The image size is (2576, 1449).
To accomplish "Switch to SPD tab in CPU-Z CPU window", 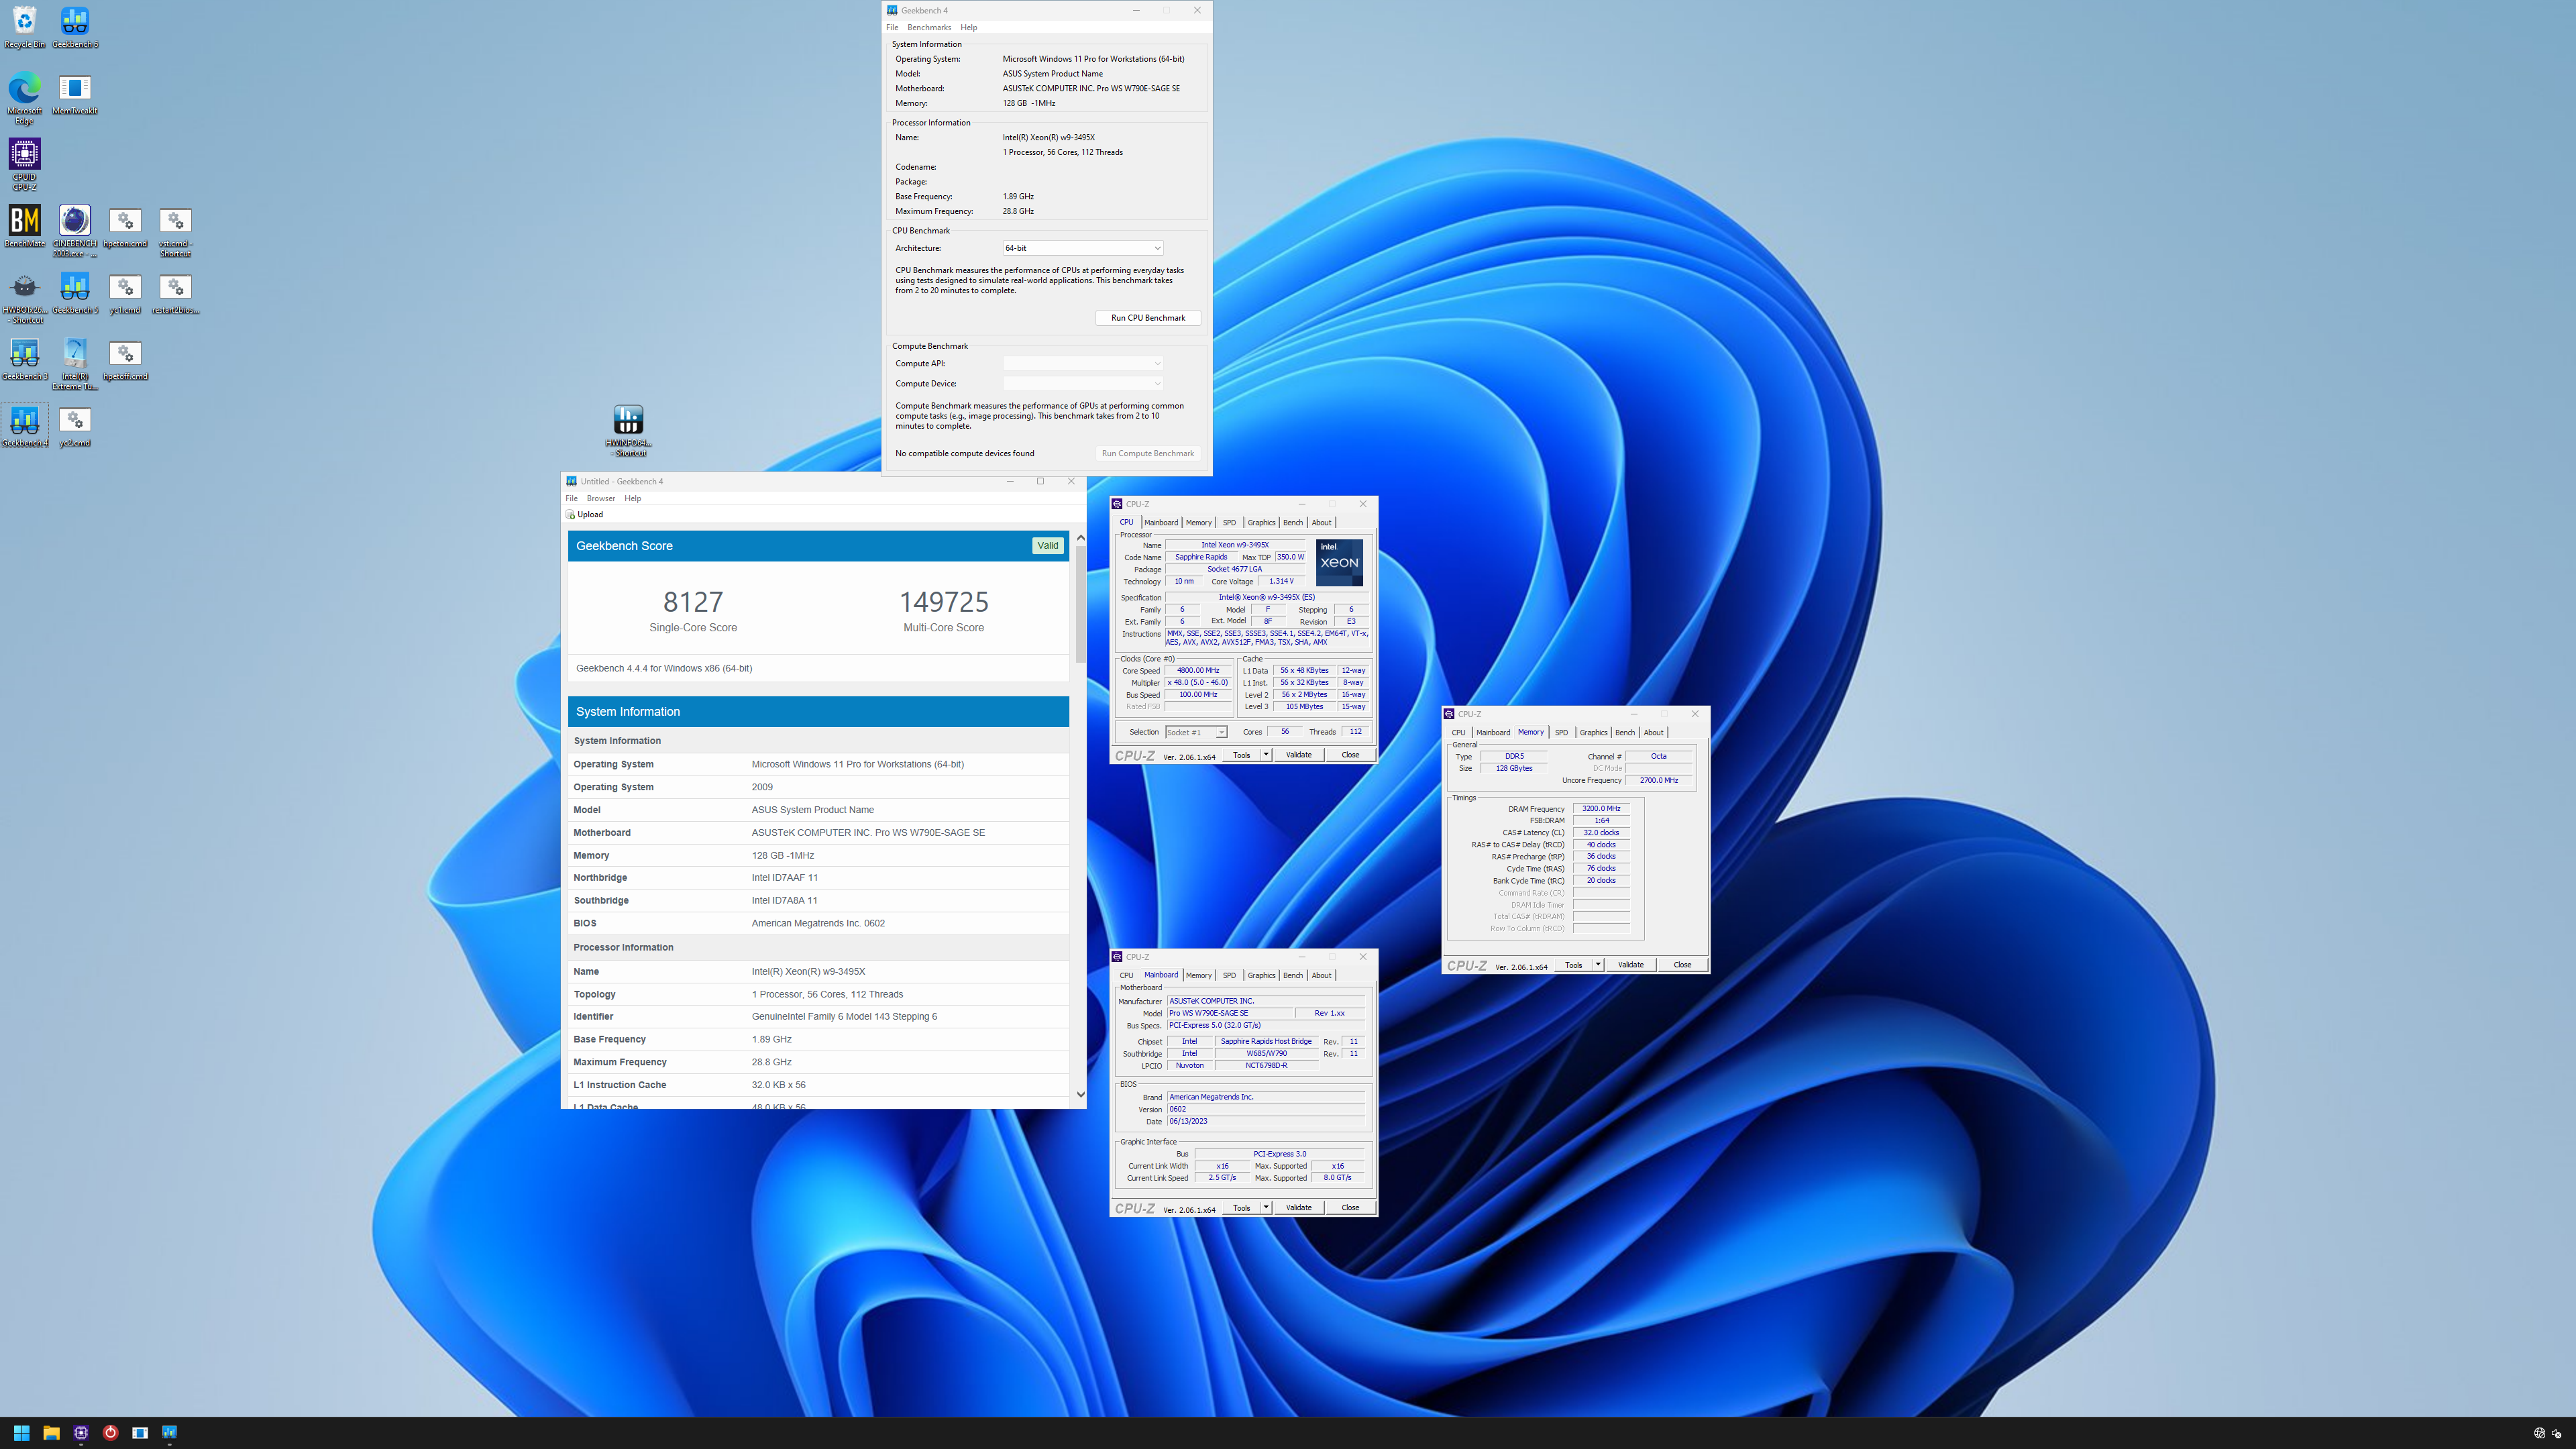I will [x=1229, y=522].
